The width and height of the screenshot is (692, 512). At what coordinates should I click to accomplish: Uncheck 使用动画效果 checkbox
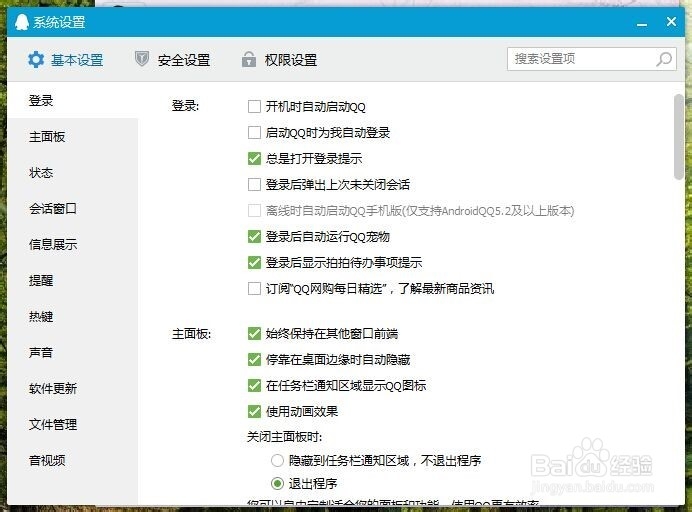(x=254, y=412)
